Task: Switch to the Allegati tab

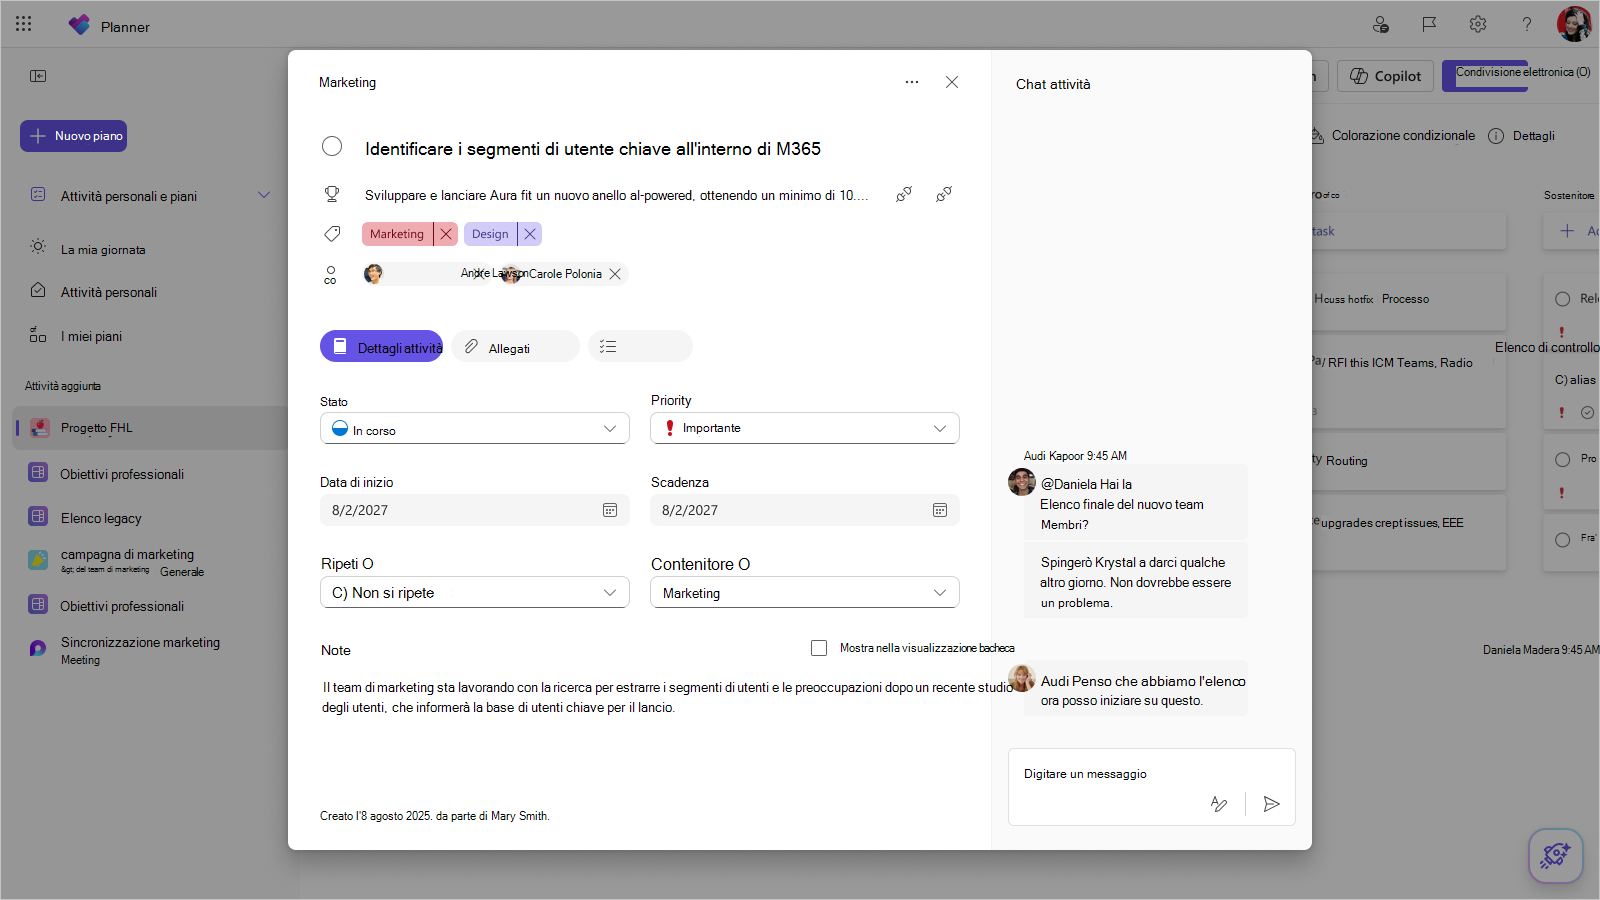Action: [515, 346]
